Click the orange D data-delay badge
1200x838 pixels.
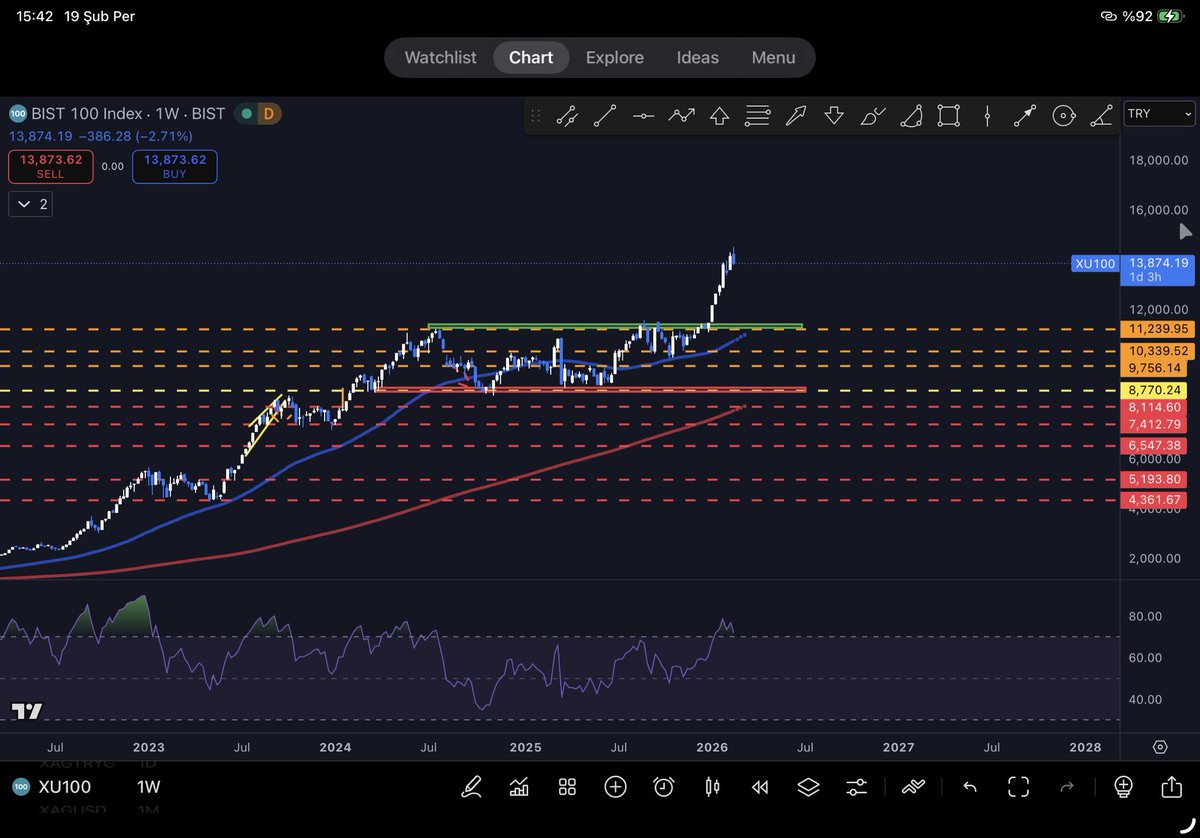coord(268,114)
